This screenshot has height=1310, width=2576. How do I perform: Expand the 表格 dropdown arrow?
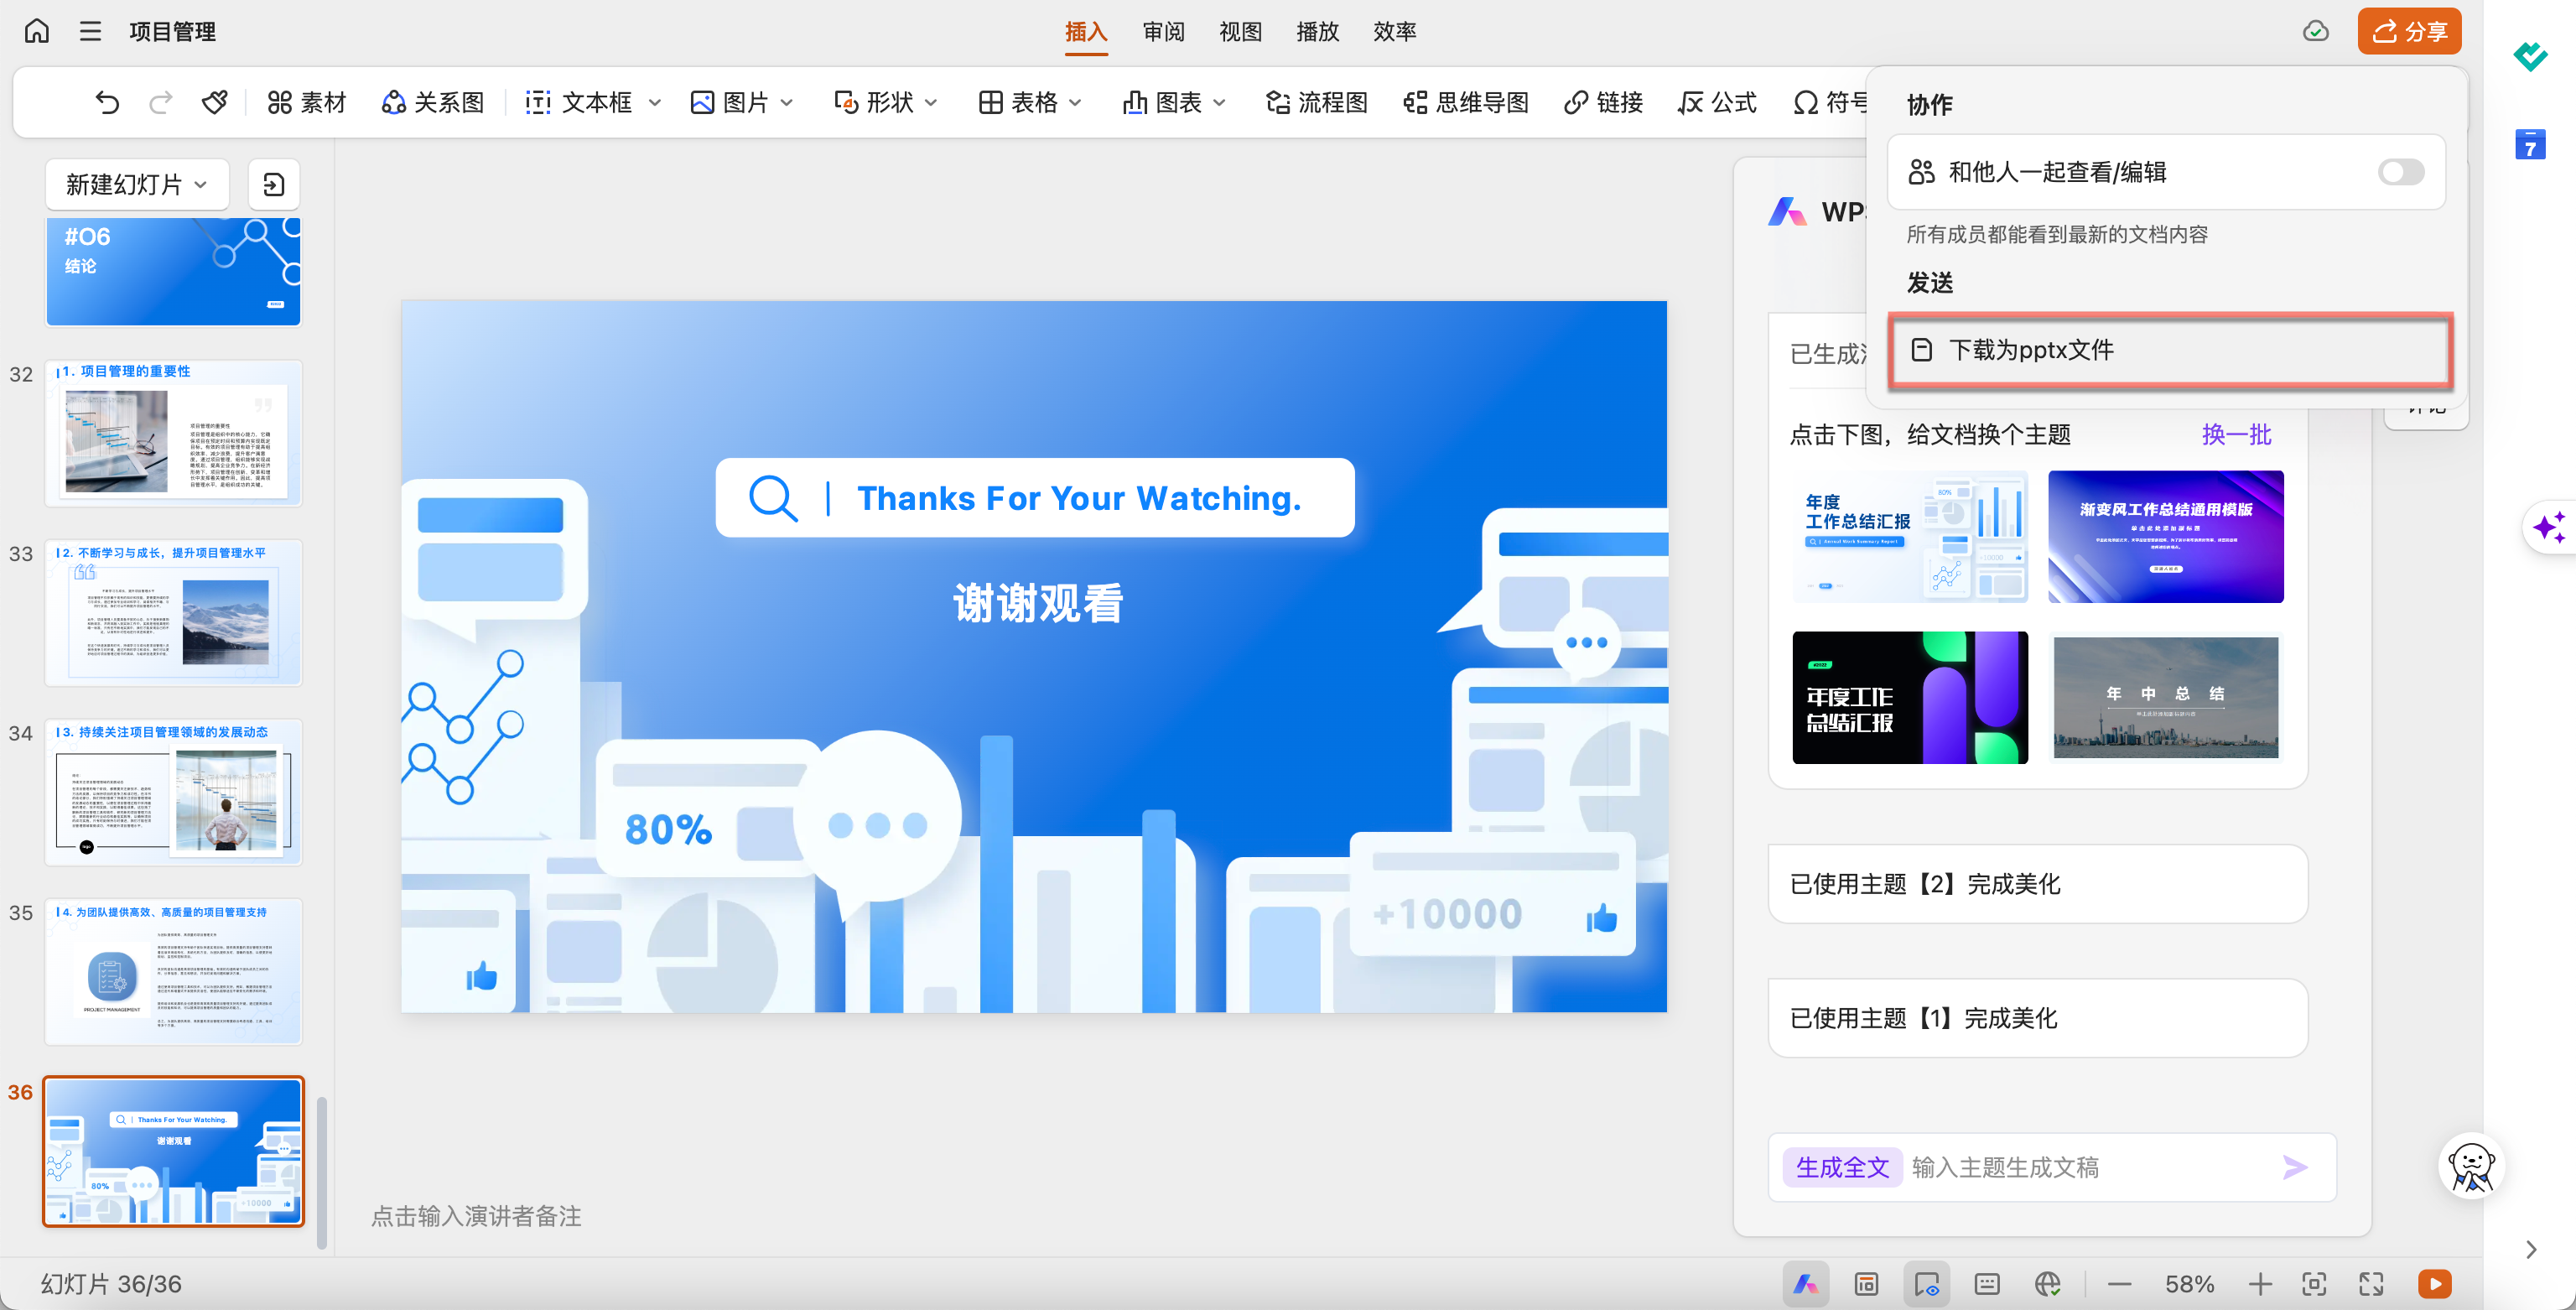click(x=1076, y=102)
